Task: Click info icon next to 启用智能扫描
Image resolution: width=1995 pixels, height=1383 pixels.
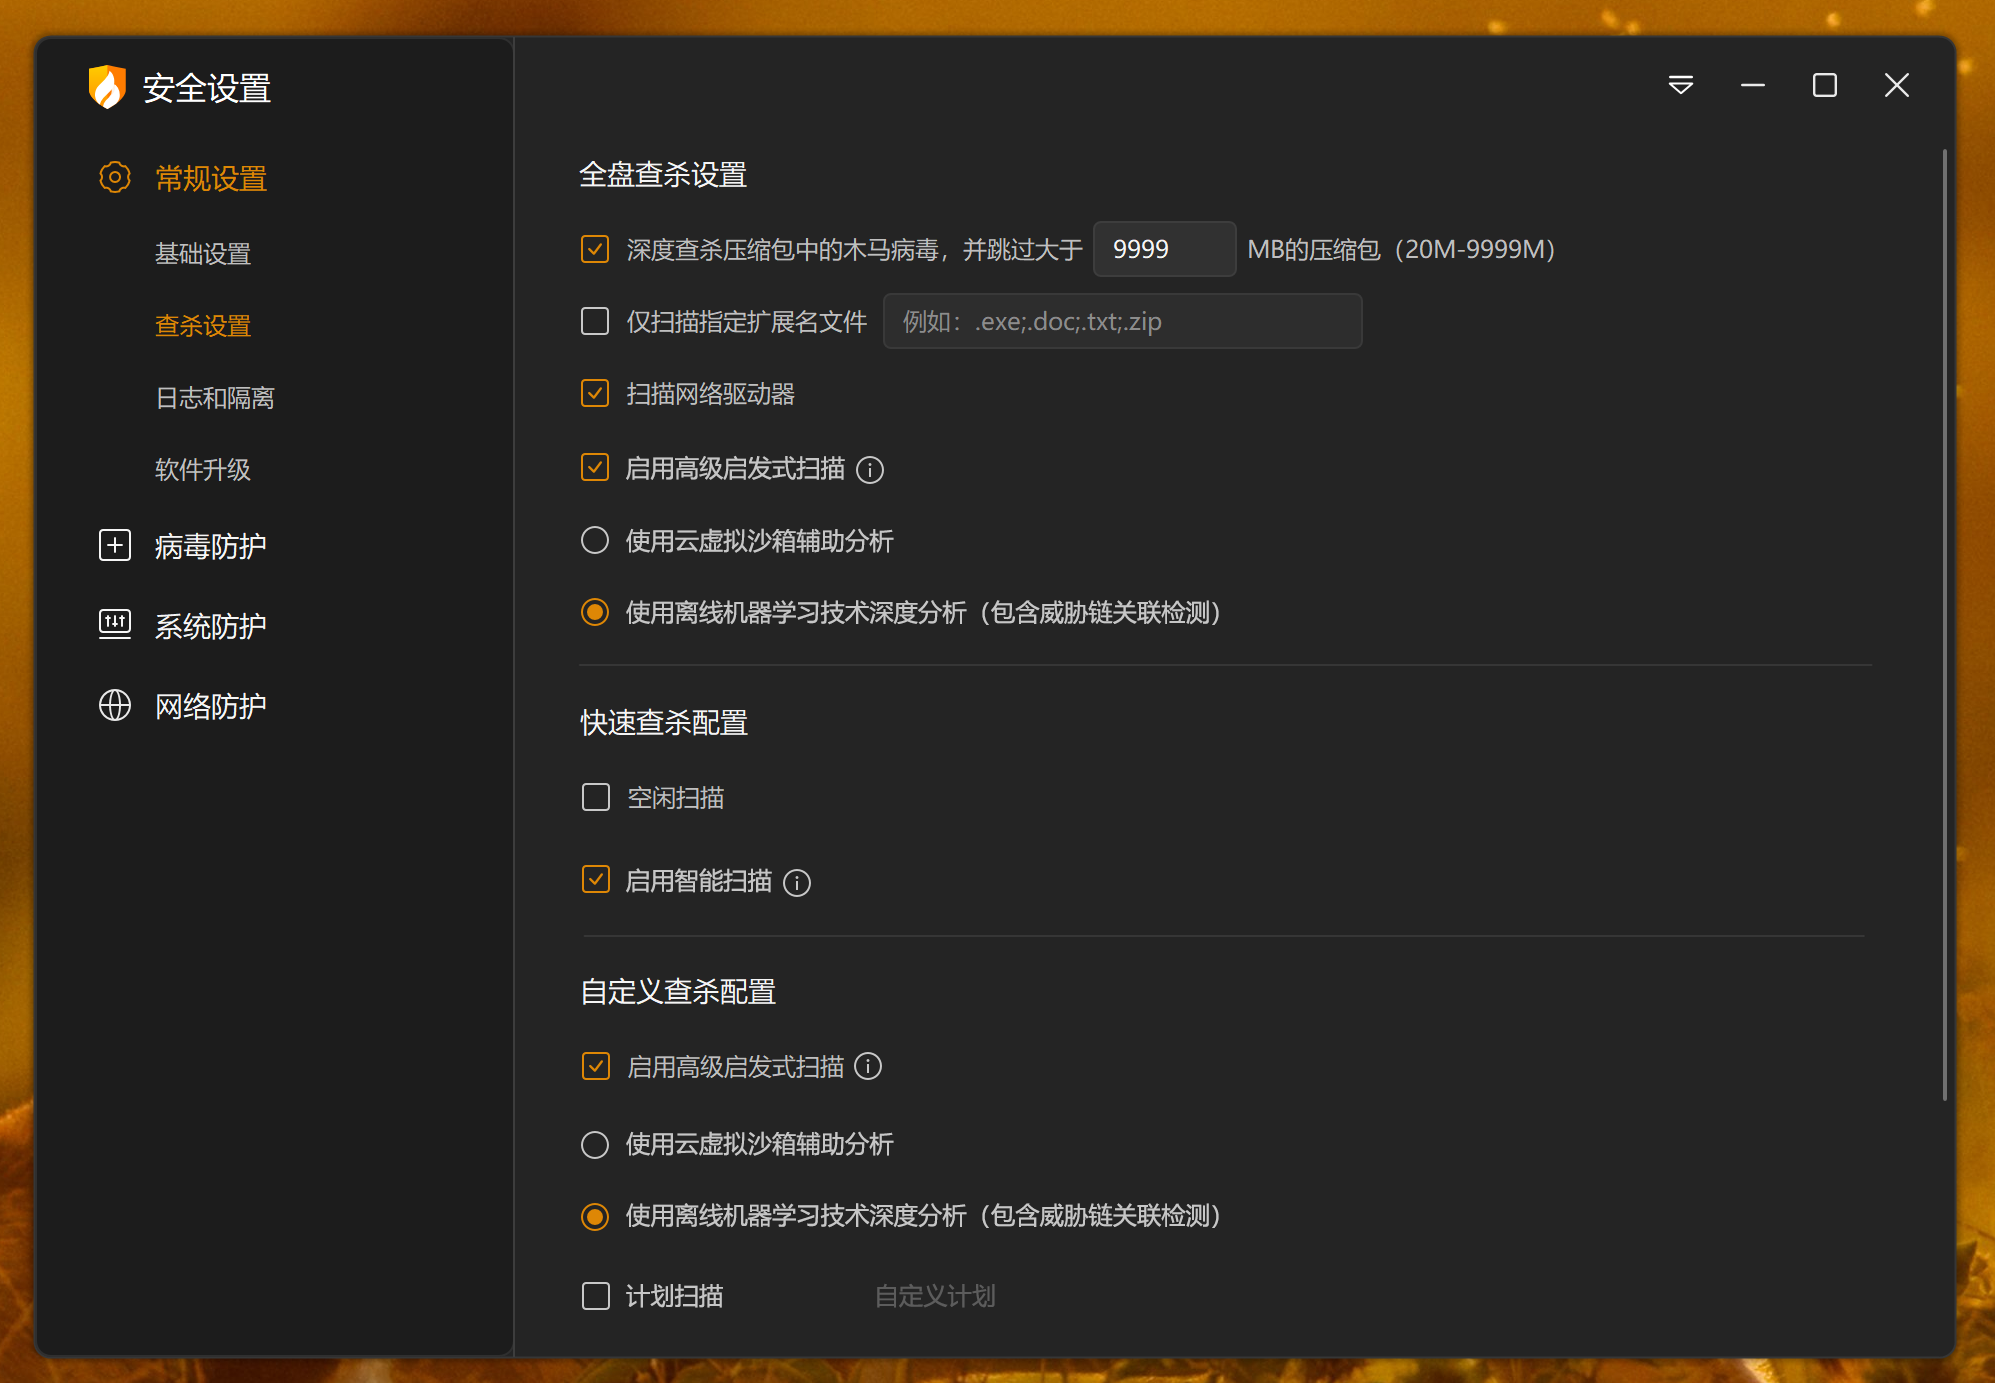Action: pos(797,883)
